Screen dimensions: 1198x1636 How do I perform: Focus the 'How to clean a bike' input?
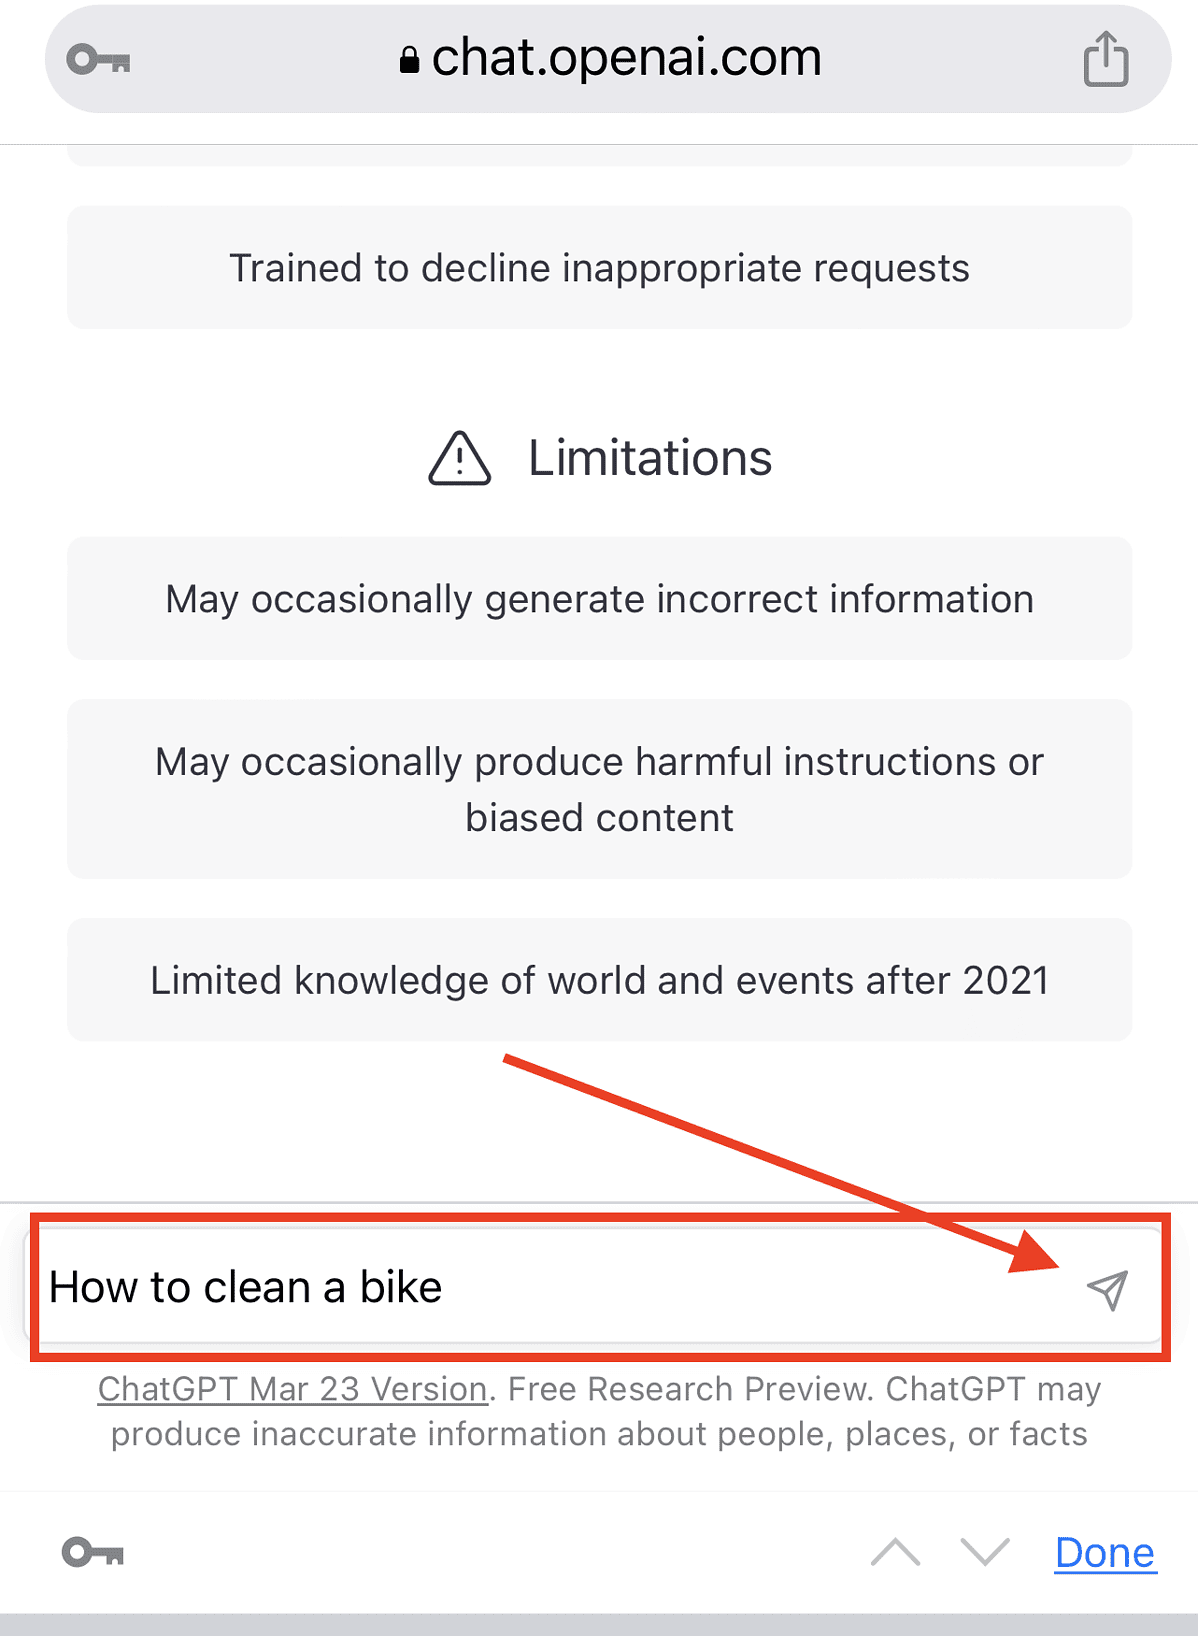(500, 1288)
